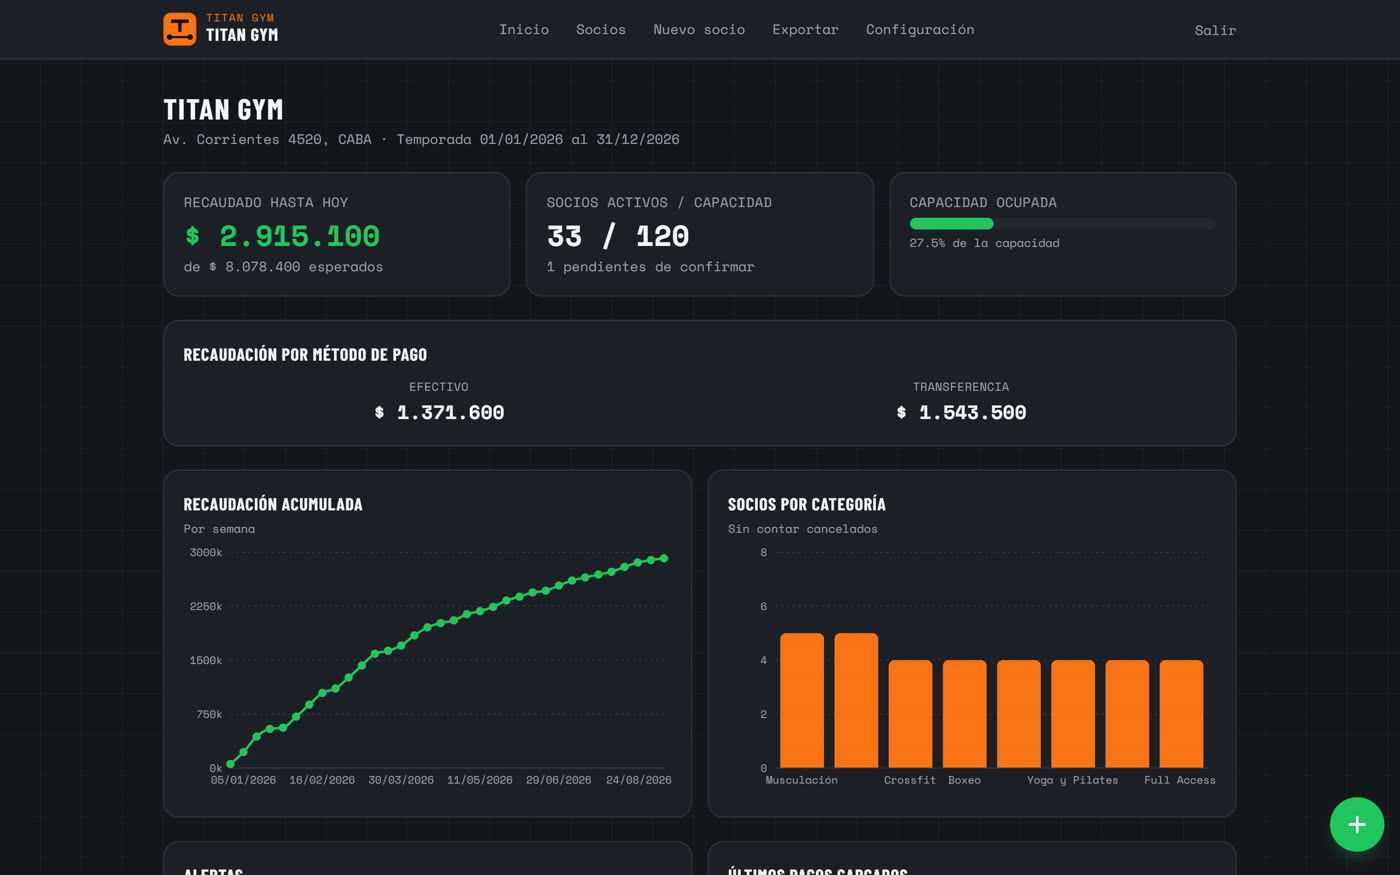Image resolution: width=1400 pixels, height=875 pixels.
Task: Select the Full Access bar
Action: tap(1181, 714)
